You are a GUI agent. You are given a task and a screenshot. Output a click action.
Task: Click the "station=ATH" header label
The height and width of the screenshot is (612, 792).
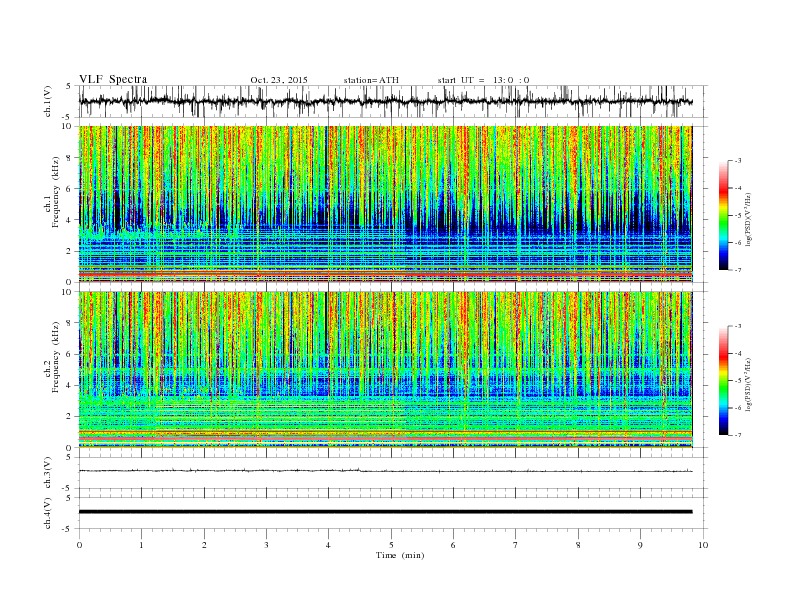click(x=371, y=80)
